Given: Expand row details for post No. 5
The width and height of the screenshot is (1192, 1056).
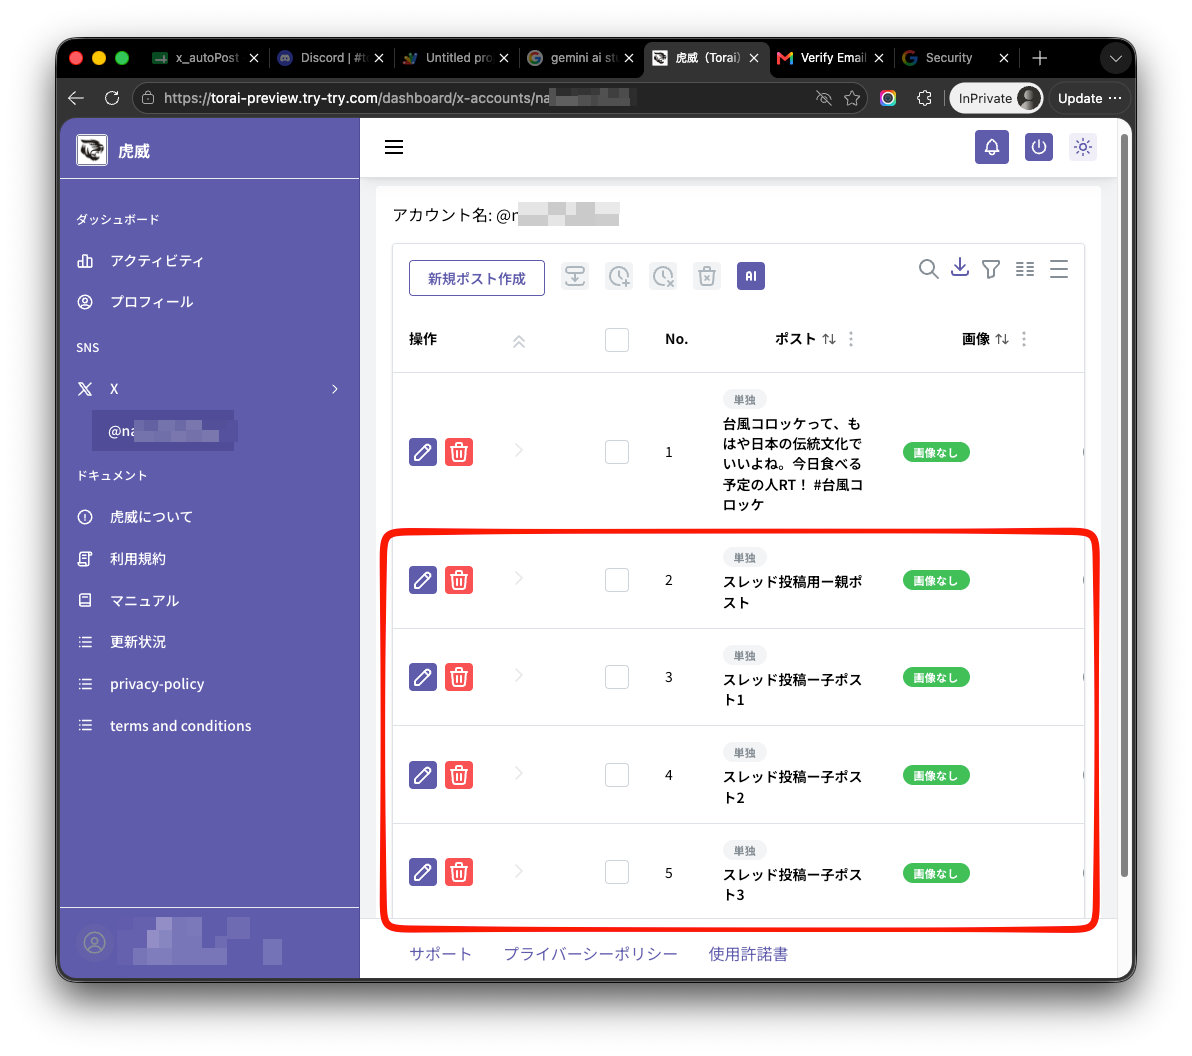Looking at the screenshot, I should coord(518,870).
